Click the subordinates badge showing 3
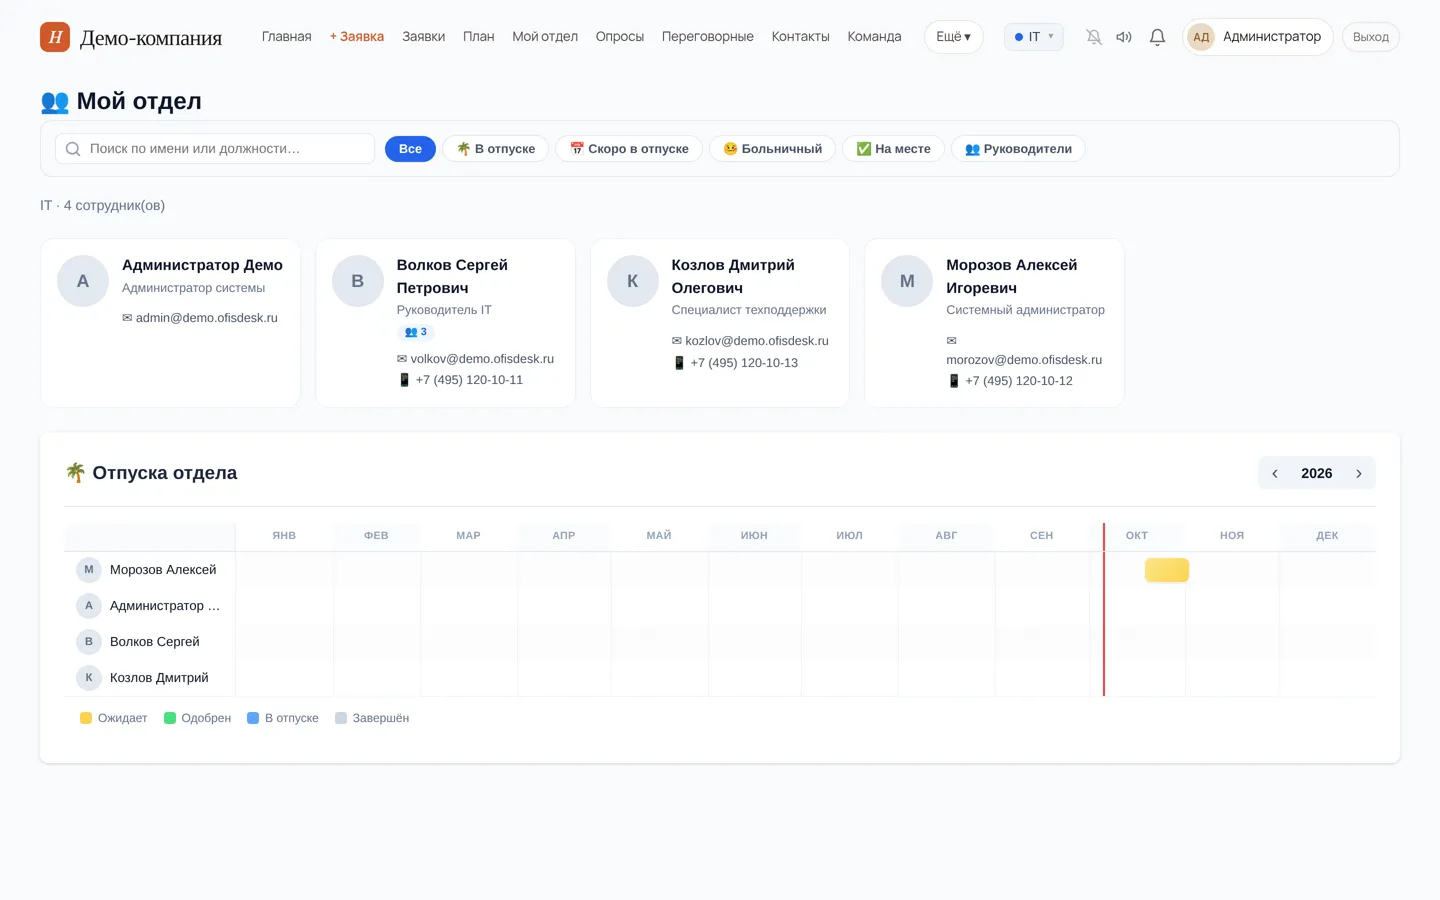 (416, 332)
